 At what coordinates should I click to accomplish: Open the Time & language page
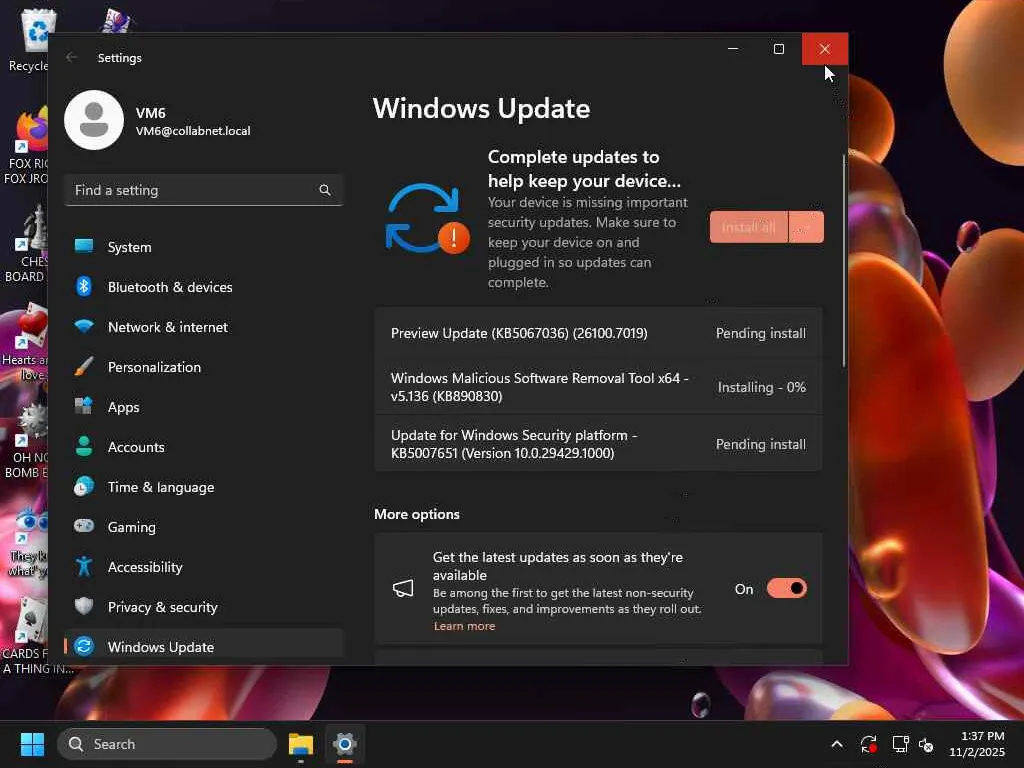(204, 487)
